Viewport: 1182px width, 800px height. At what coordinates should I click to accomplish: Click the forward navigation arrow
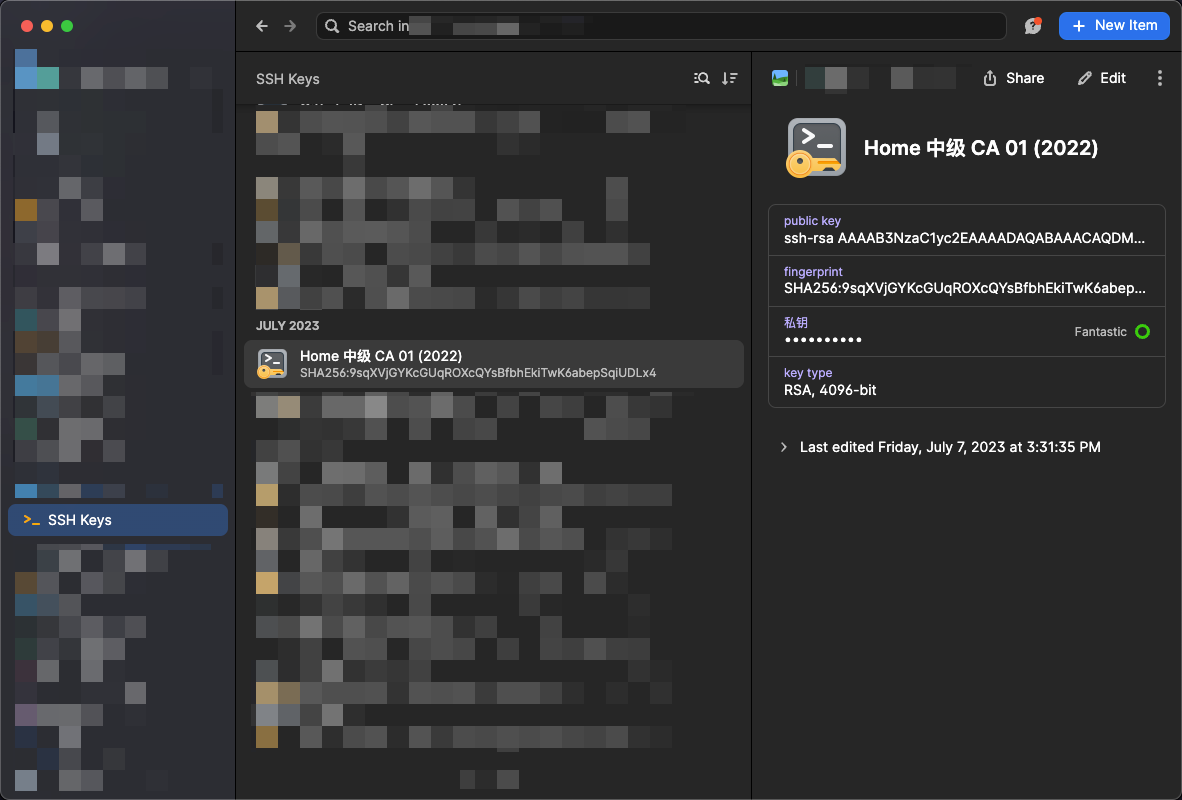click(290, 26)
